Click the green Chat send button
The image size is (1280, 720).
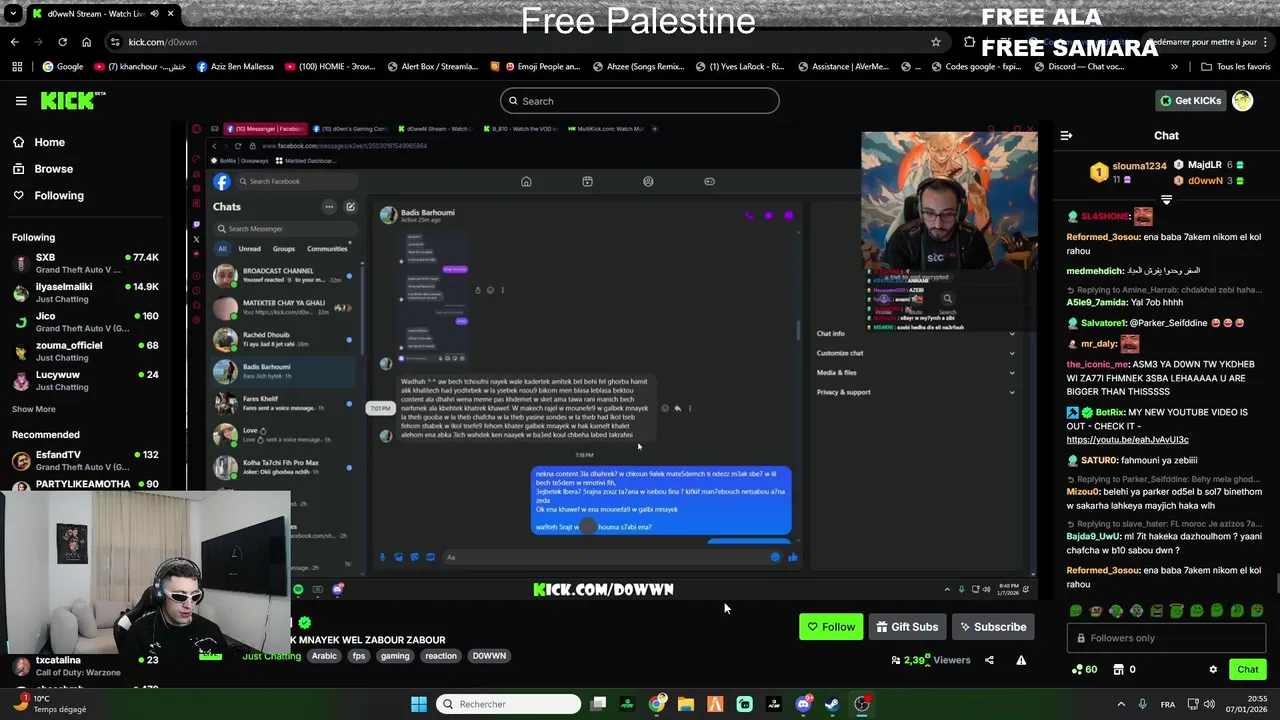pyautogui.click(x=1247, y=670)
